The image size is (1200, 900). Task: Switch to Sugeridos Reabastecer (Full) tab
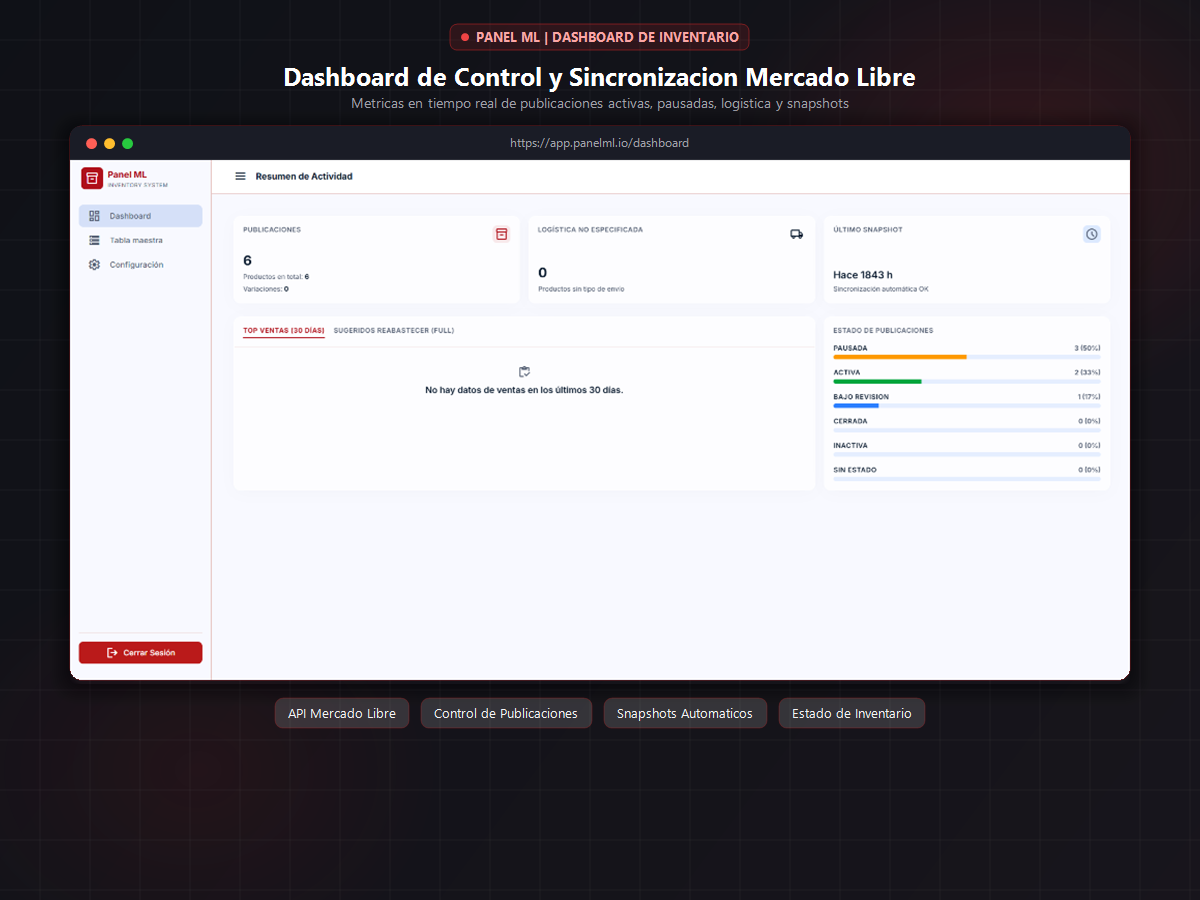[x=394, y=330]
